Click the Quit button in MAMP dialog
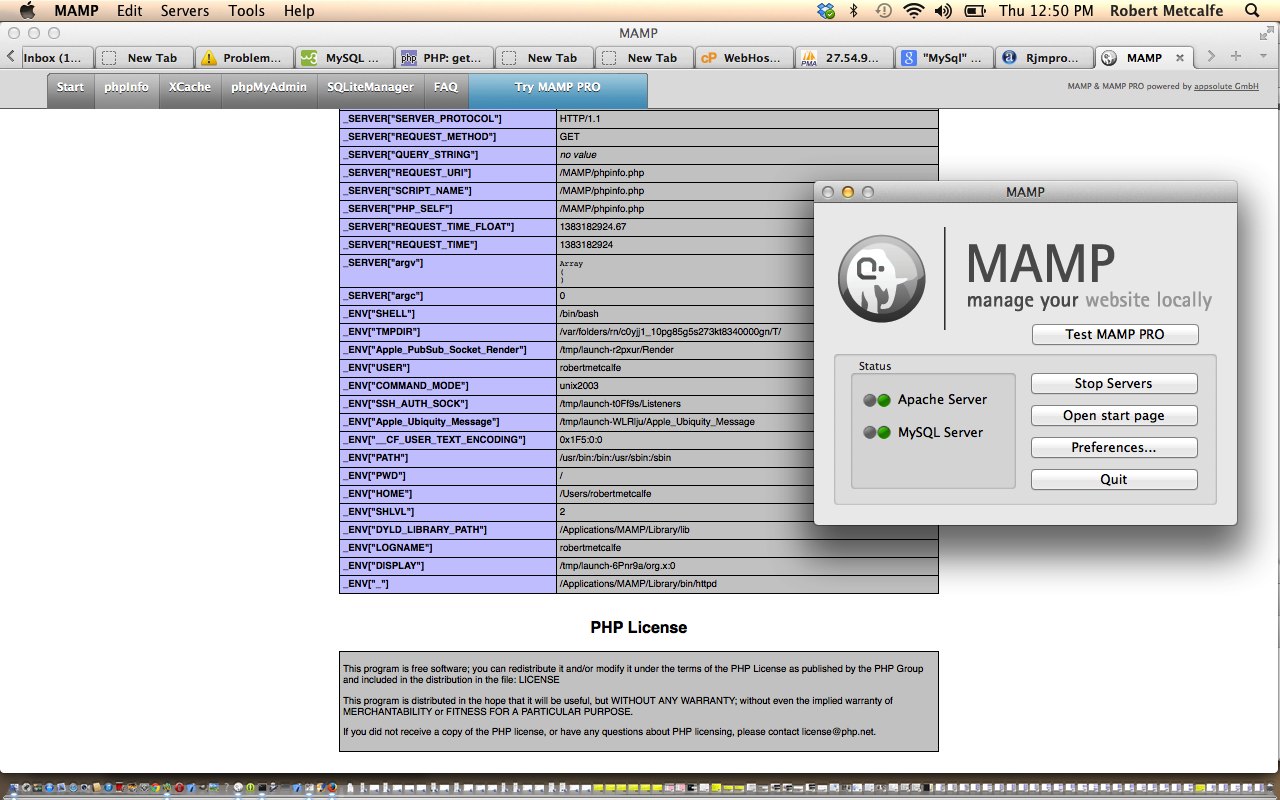 (1114, 480)
